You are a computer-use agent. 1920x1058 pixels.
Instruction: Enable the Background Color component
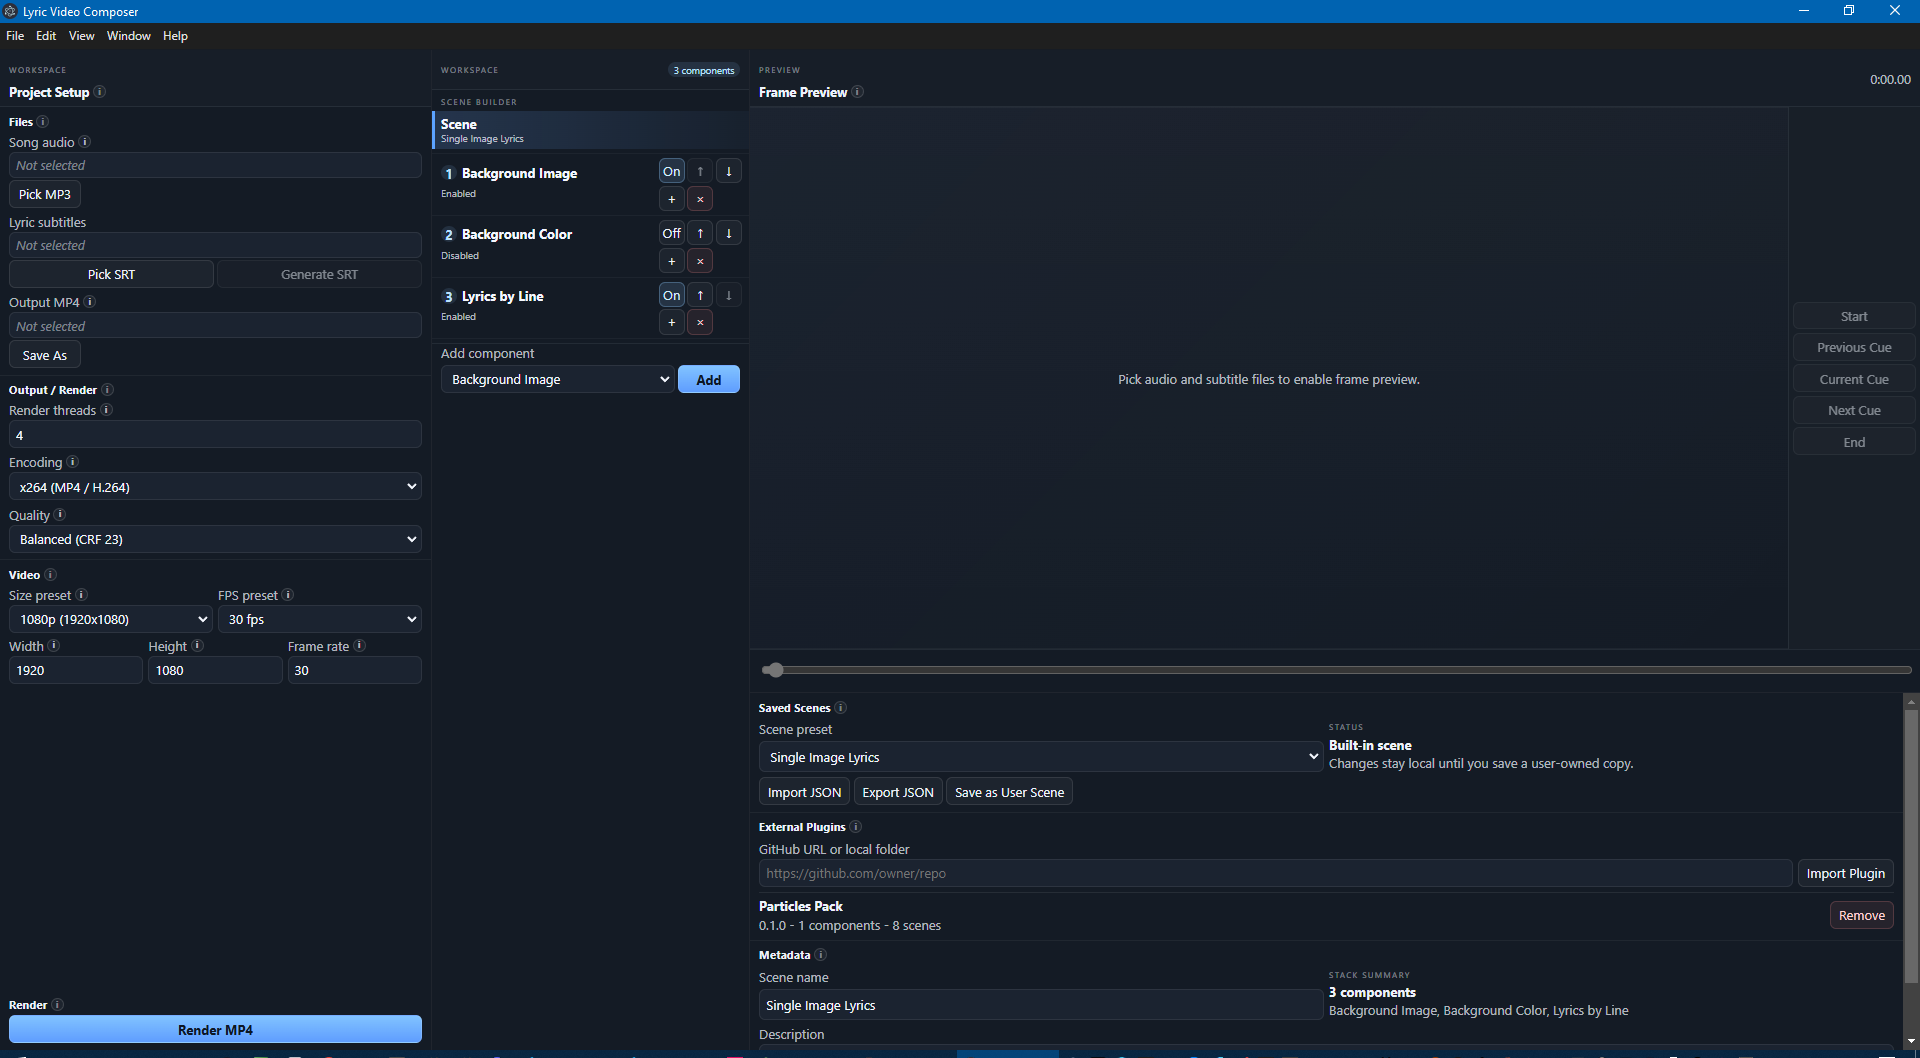pyautogui.click(x=671, y=233)
